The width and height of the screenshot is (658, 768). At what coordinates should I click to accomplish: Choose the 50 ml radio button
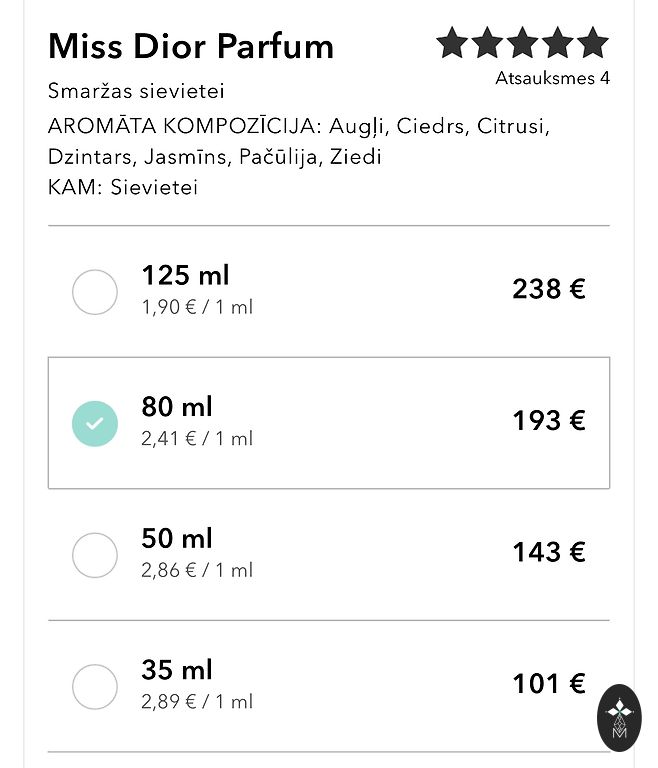(95, 555)
